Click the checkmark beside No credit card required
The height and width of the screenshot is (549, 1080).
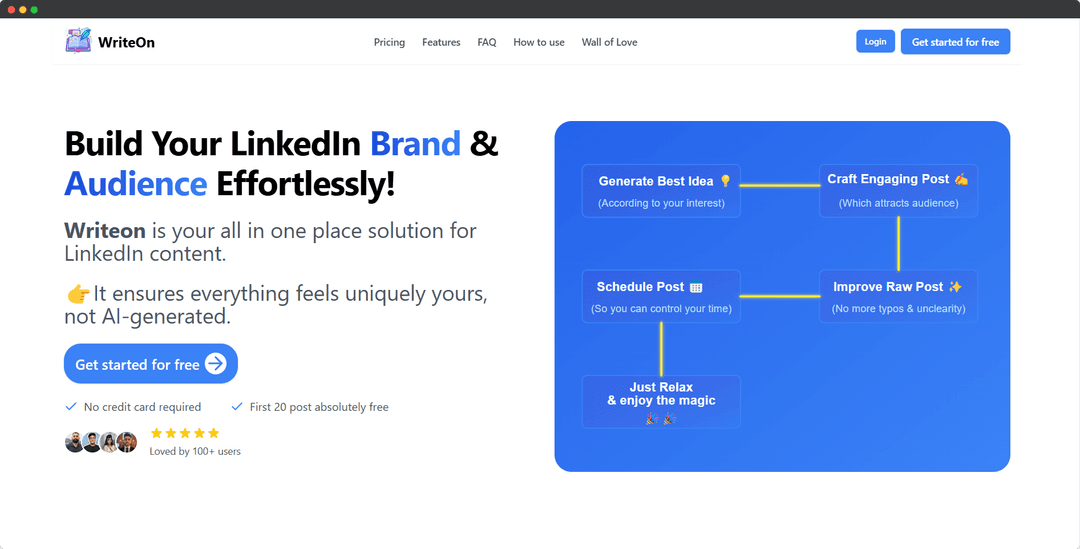[70, 407]
